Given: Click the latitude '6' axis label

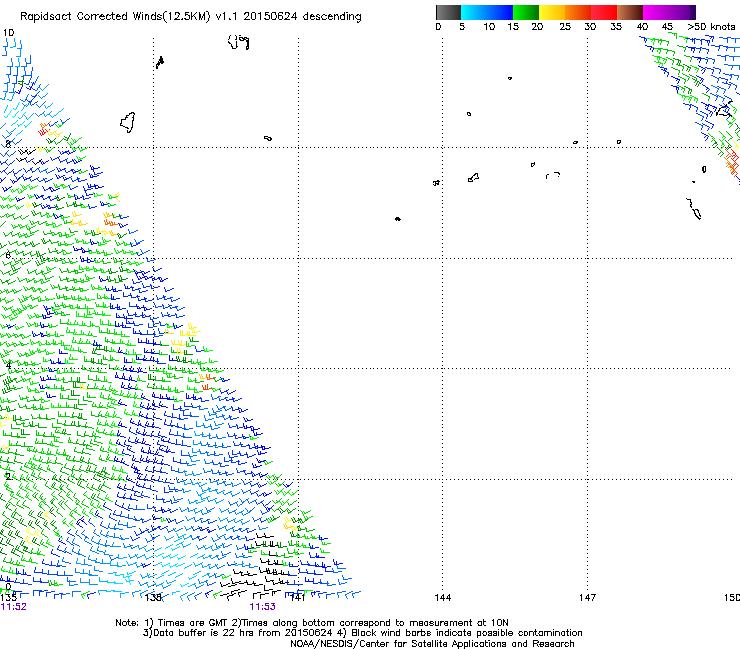Looking at the screenshot, I should (x=8, y=255).
